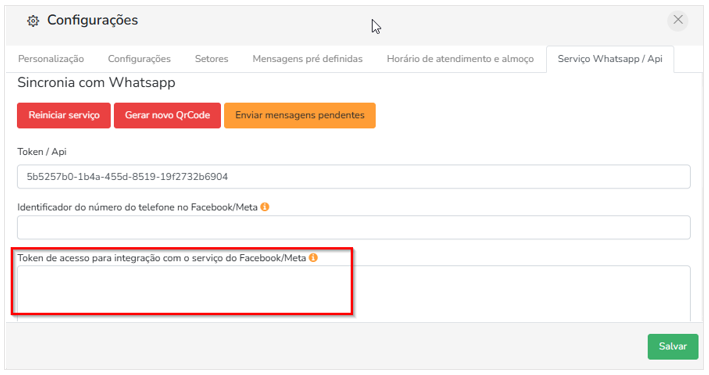The height and width of the screenshot is (375, 709).
Task: Open the Setores tab
Action: click(x=212, y=59)
